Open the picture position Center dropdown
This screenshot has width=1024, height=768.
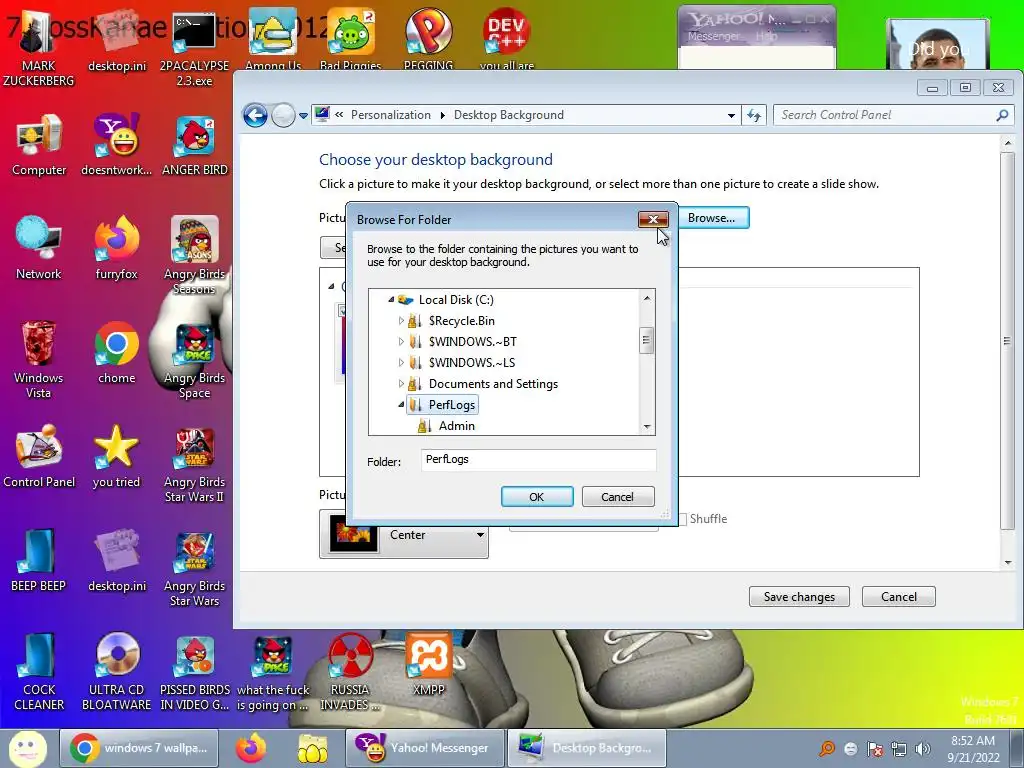coord(404,535)
